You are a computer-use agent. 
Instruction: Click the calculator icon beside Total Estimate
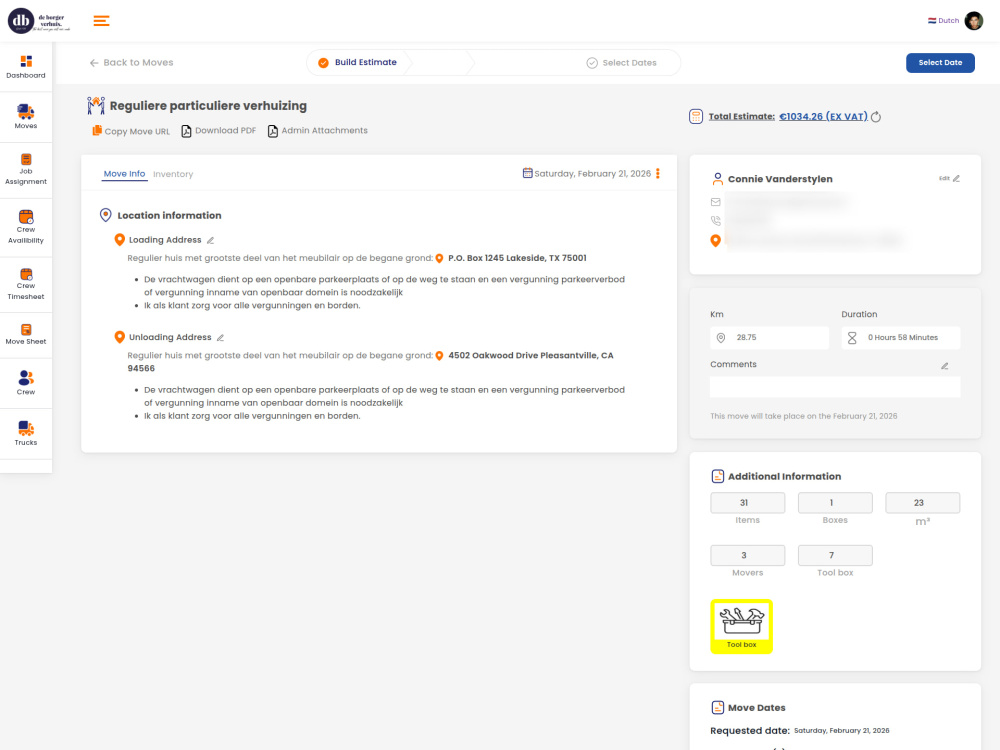coord(696,117)
